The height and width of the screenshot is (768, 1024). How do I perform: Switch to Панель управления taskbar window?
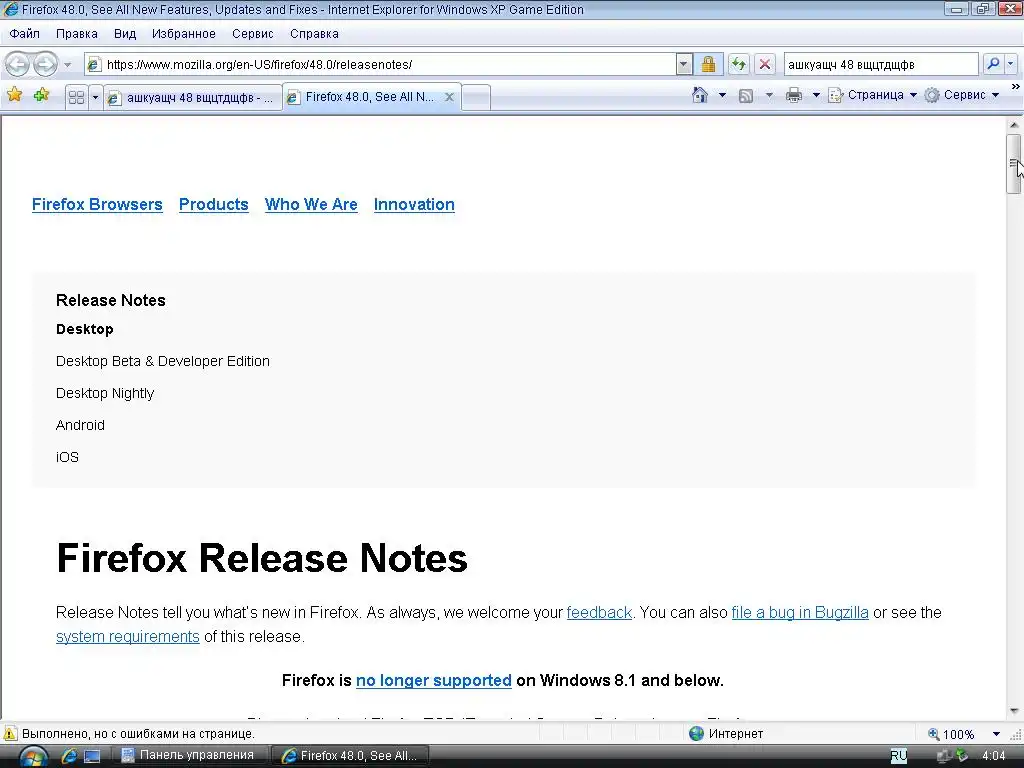(189, 756)
